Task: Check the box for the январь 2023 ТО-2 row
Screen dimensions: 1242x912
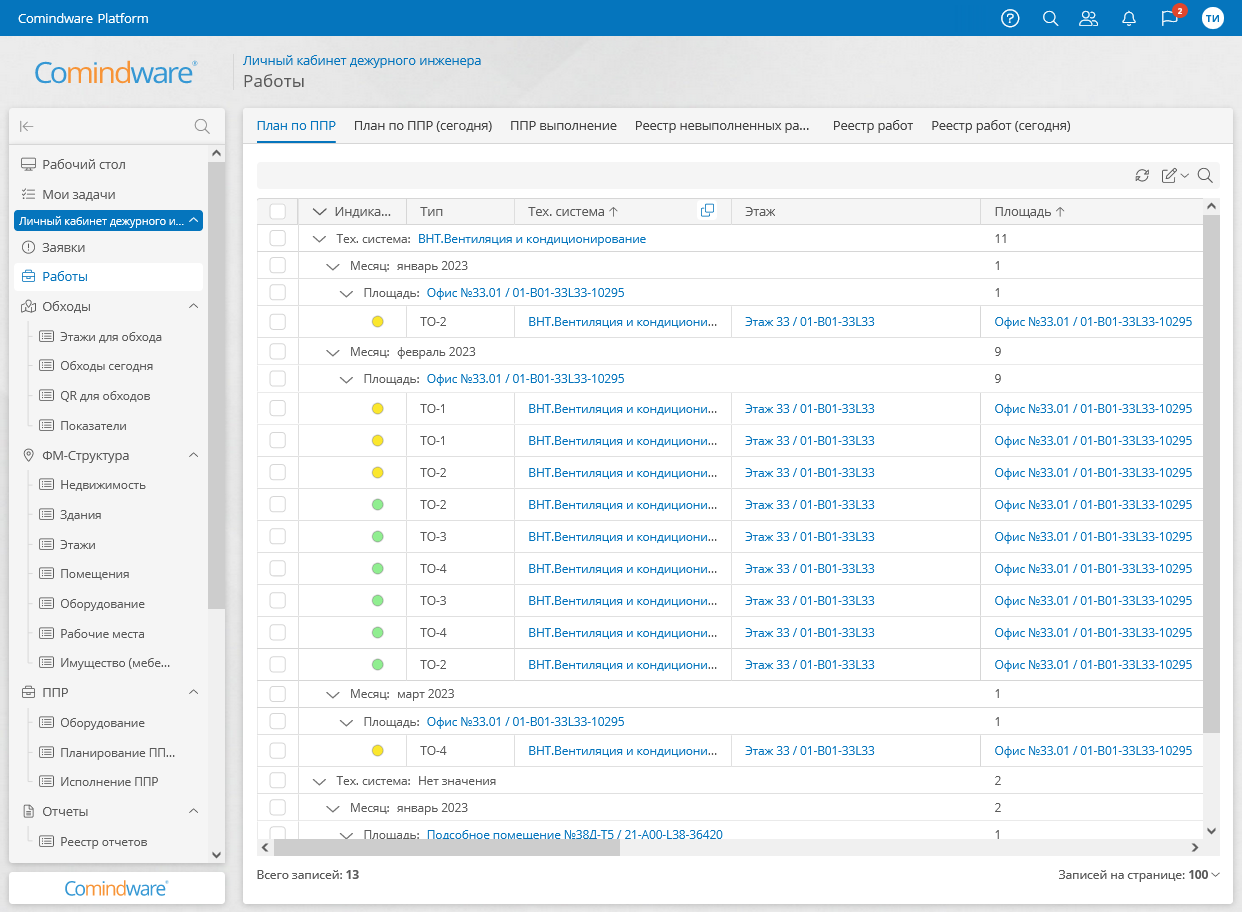Action: (x=278, y=322)
